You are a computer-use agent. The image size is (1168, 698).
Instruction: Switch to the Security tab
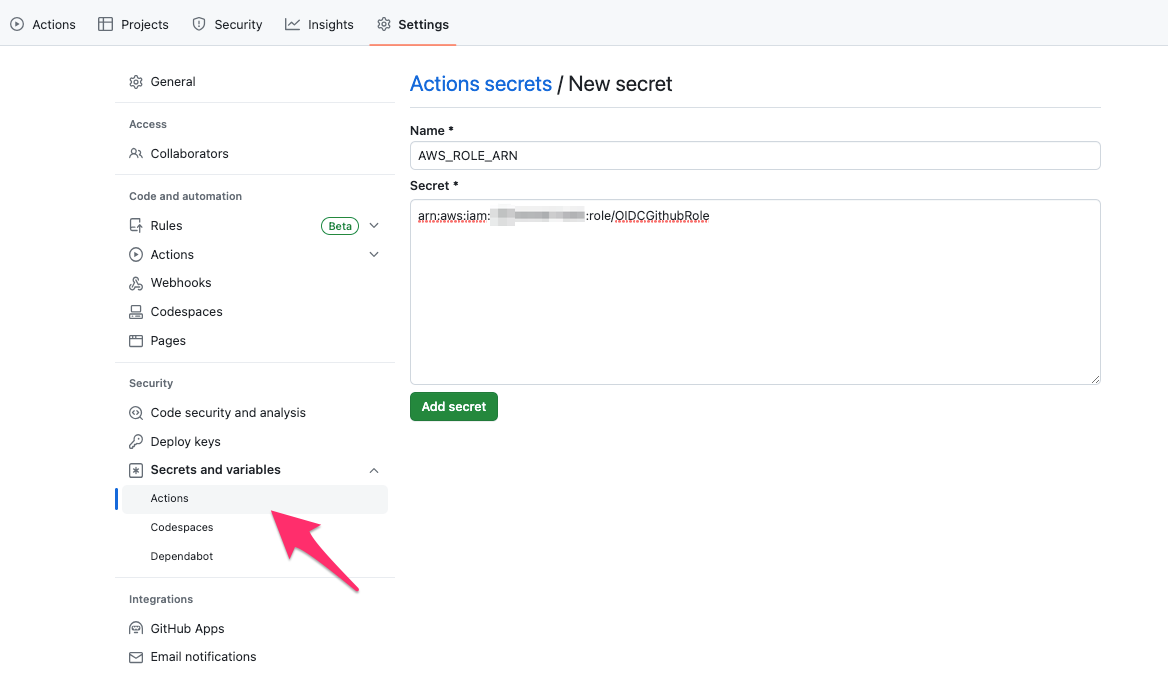(227, 24)
